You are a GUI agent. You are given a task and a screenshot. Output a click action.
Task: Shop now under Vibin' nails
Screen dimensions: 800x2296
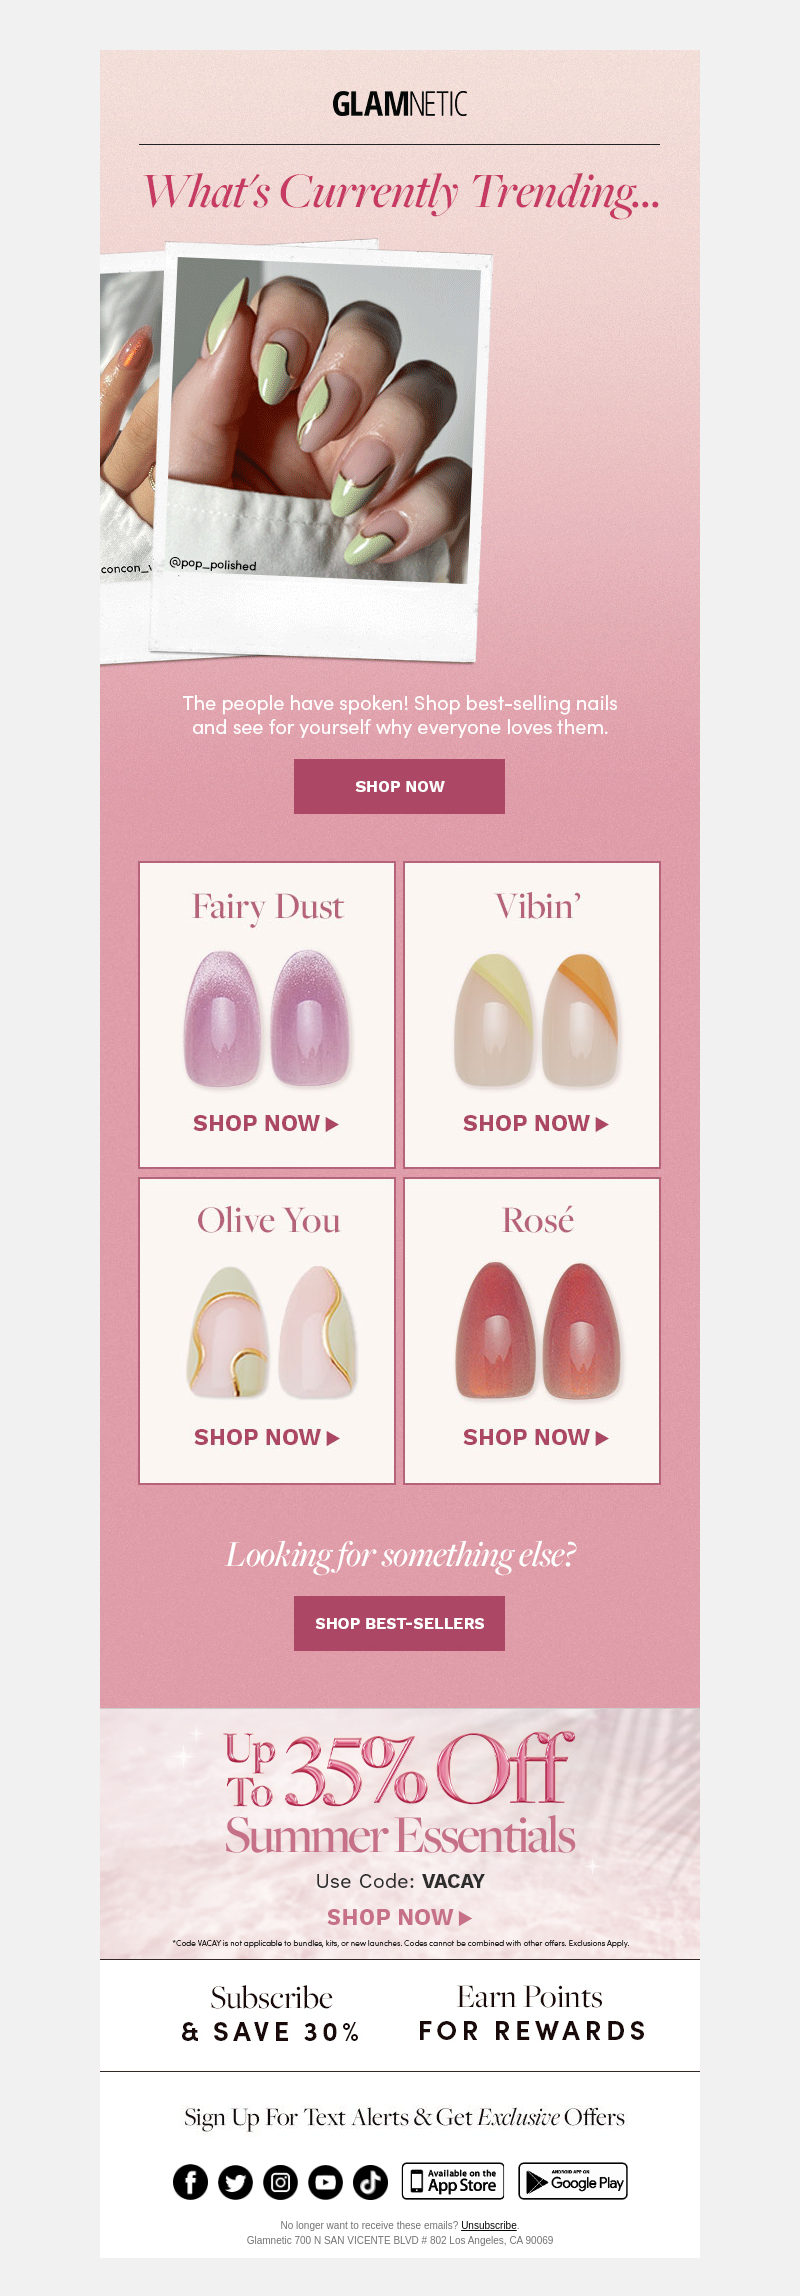[536, 1123]
